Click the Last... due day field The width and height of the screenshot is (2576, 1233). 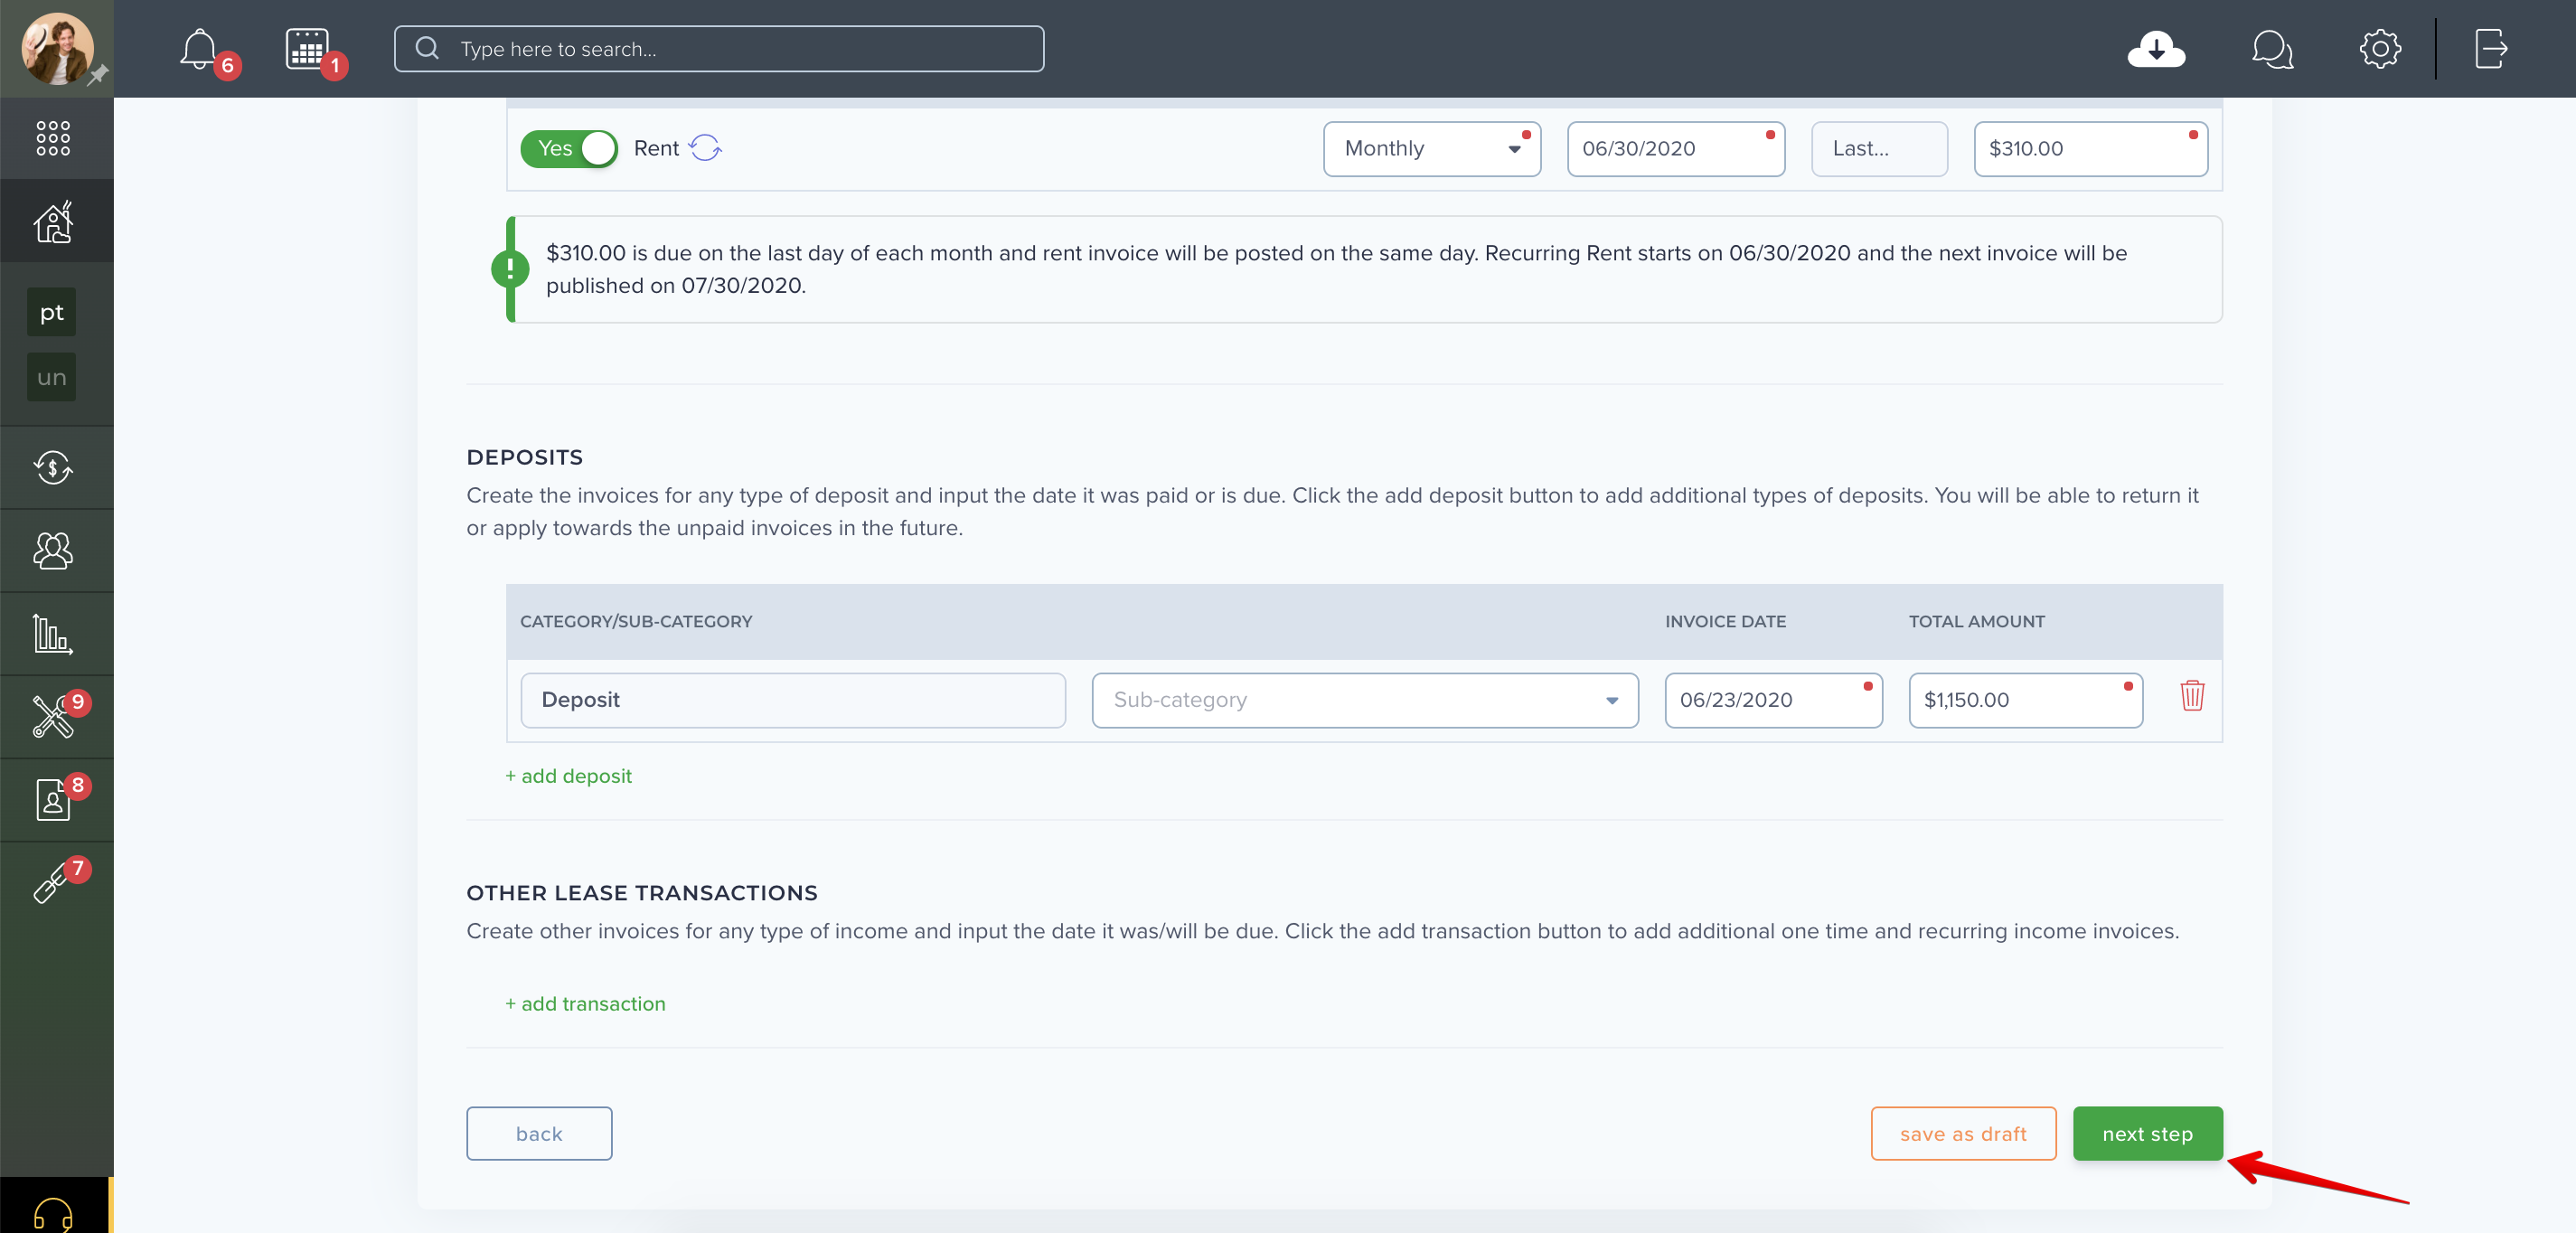(x=1879, y=149)
